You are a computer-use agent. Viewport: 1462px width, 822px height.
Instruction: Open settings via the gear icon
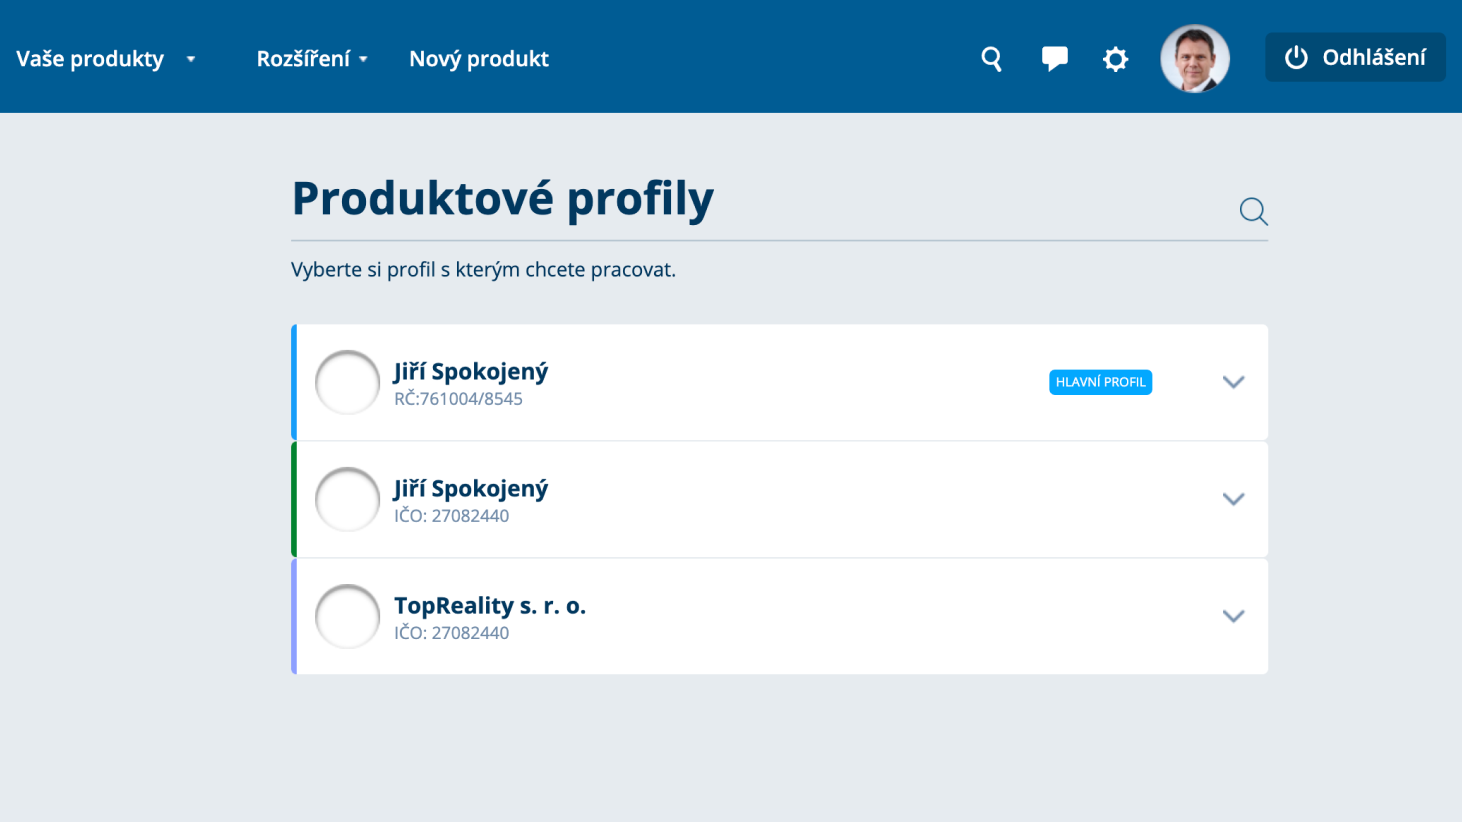1115,59
